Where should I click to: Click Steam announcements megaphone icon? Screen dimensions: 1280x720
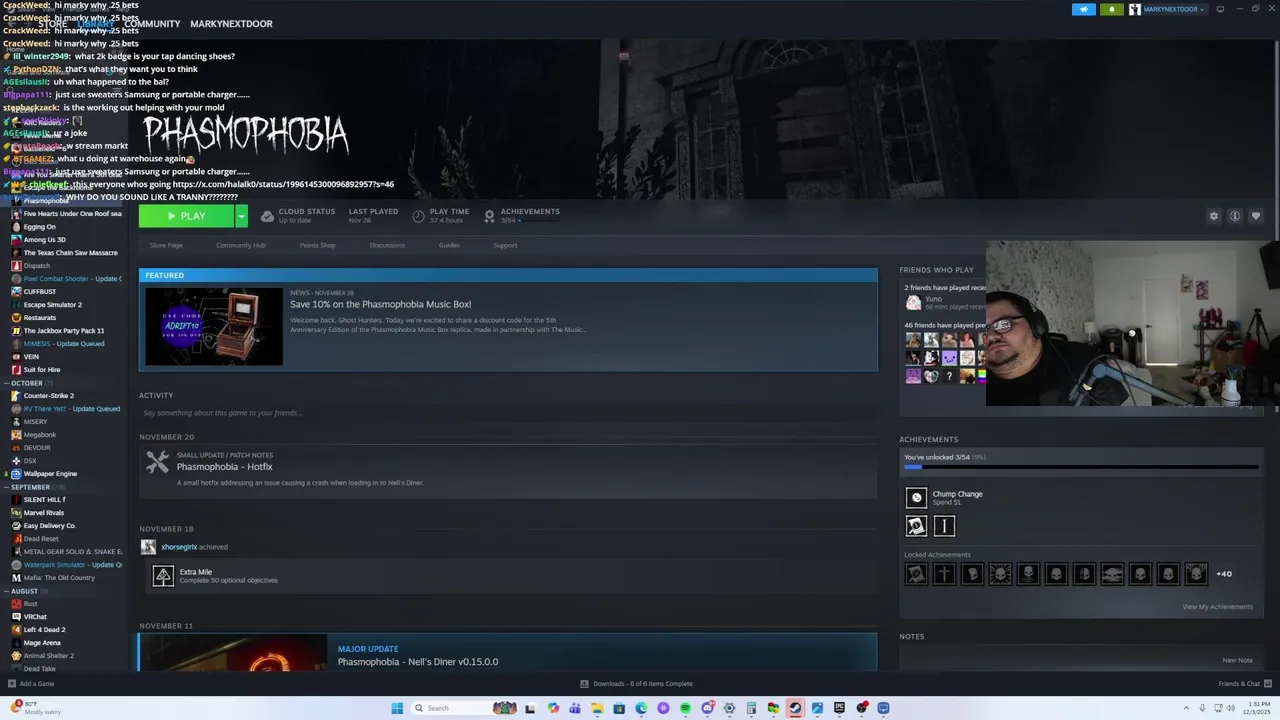click(x=1084, y=9)
